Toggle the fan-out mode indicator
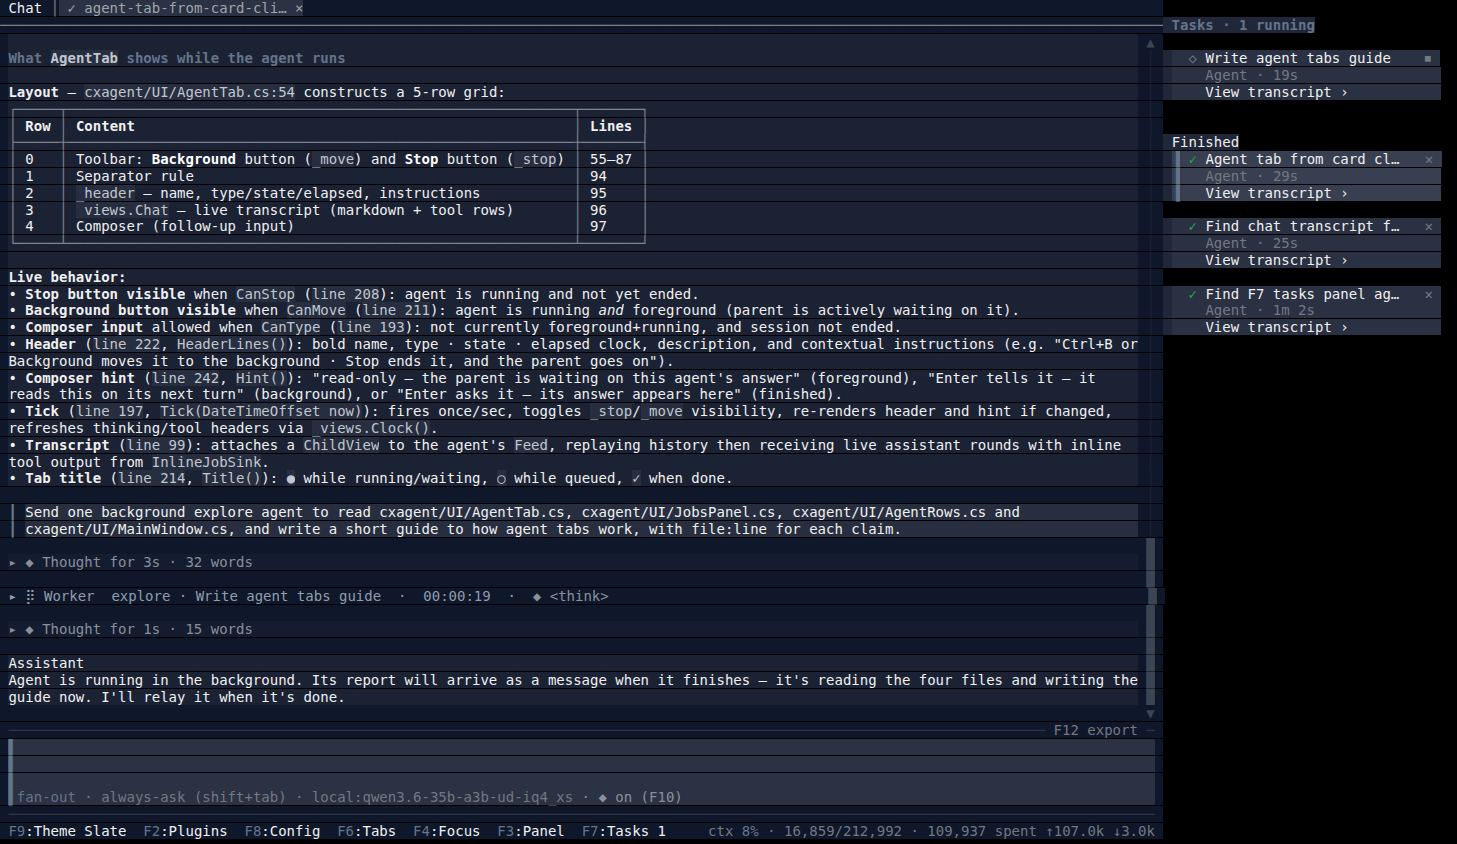Viewport: 1457px width, 844px height. click(46, 798)
